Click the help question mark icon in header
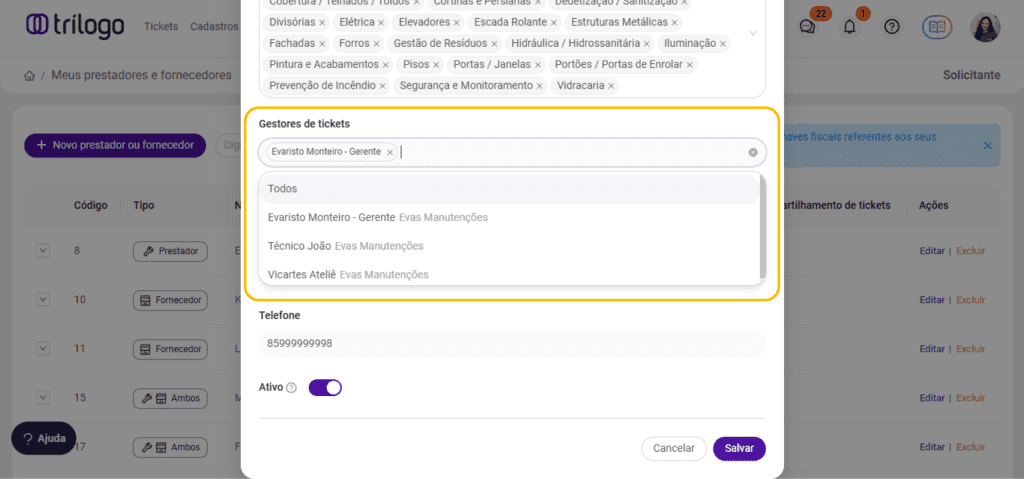Viewport: 1024px width, 479px height. point(892,27)
